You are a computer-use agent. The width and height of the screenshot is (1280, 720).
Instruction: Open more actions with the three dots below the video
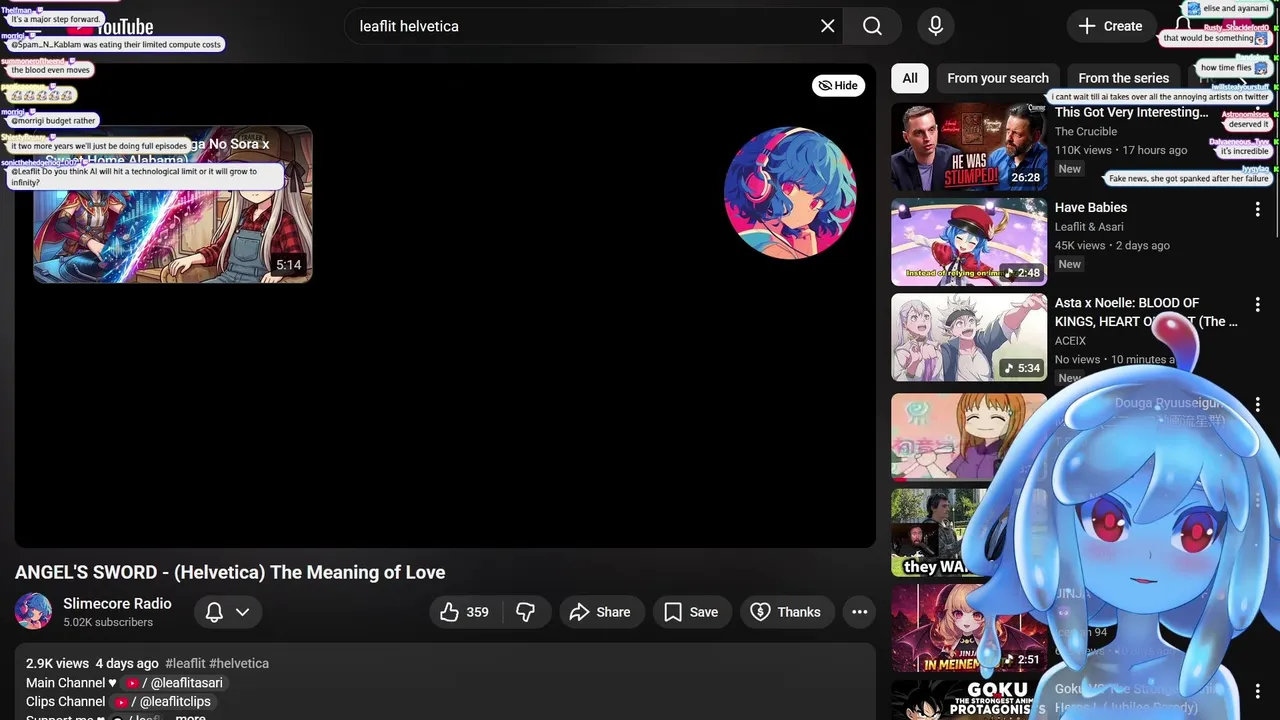pos(859,612)
